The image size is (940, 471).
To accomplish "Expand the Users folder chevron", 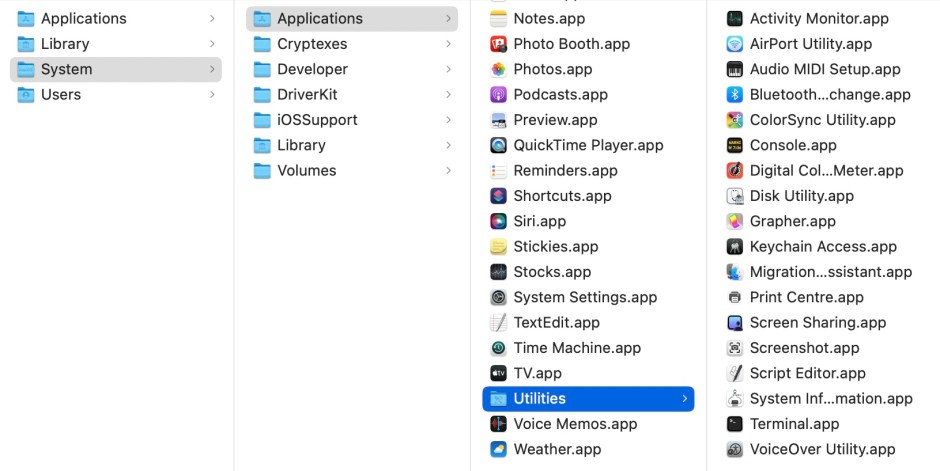I will [212, 94].
